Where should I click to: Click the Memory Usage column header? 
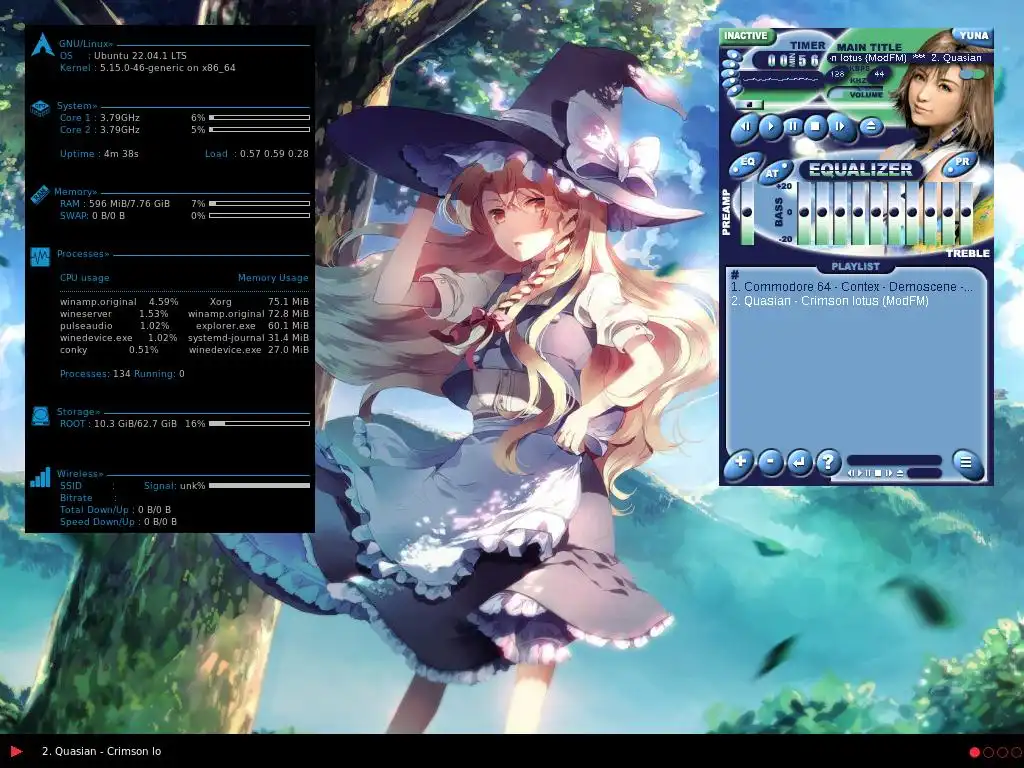click(x=273, y=278)
